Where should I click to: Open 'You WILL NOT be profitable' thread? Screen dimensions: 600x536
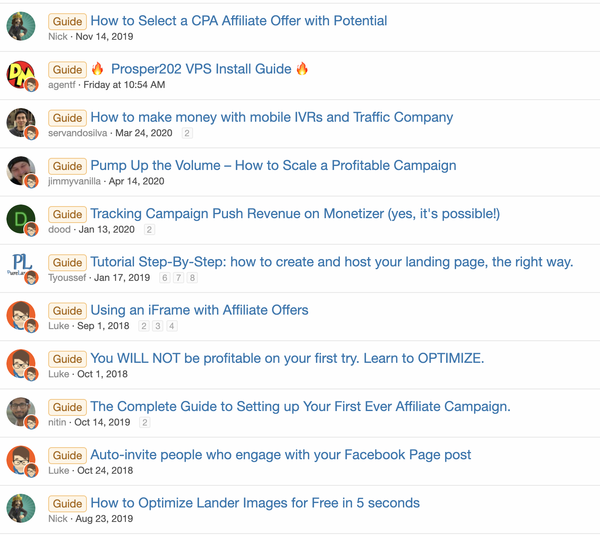pyautogui.click(x=287, y=358)
